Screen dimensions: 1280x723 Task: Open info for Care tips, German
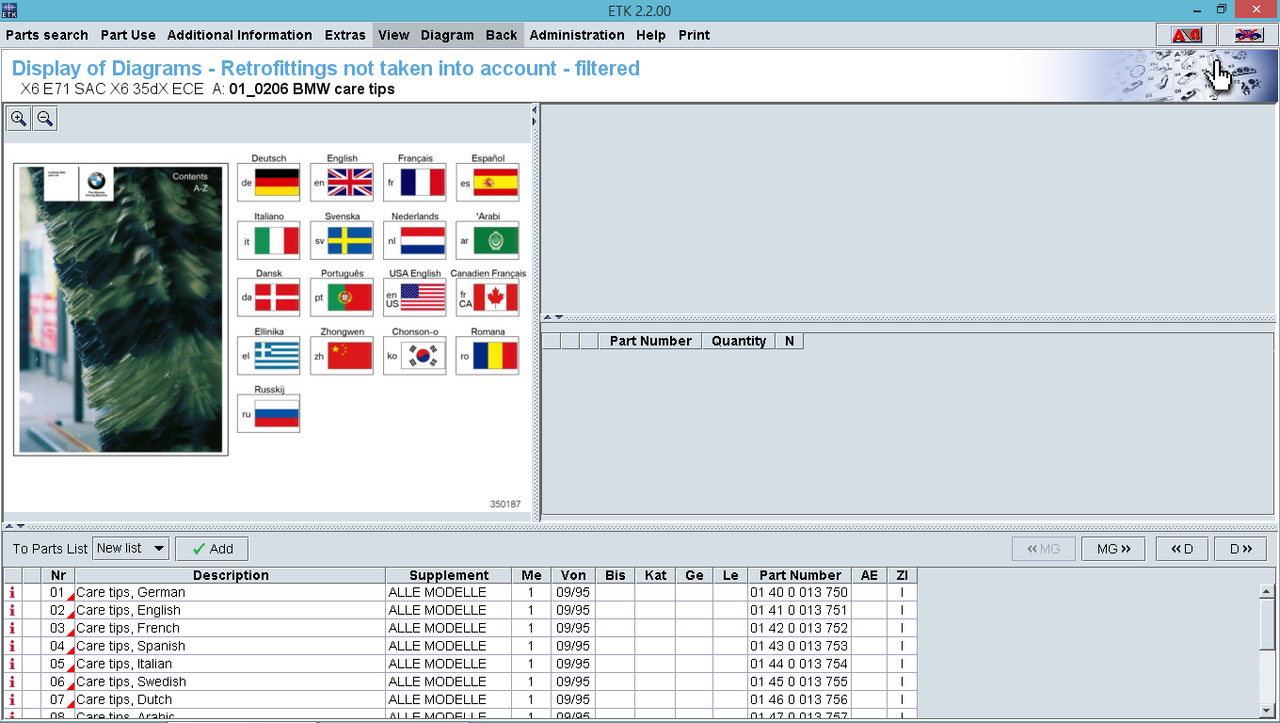pos(12,593)
